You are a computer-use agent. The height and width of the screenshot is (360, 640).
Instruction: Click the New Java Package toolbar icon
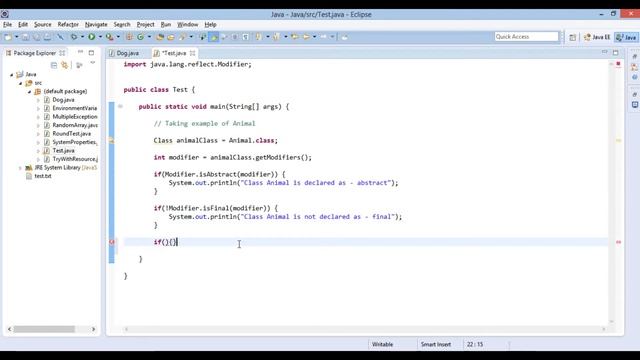[129, 37]
